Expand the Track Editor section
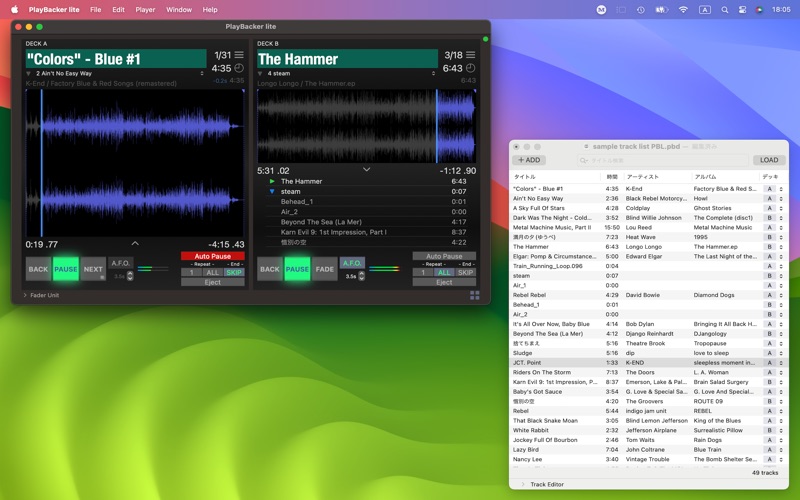The image size is (800, 500). point(522,484)
